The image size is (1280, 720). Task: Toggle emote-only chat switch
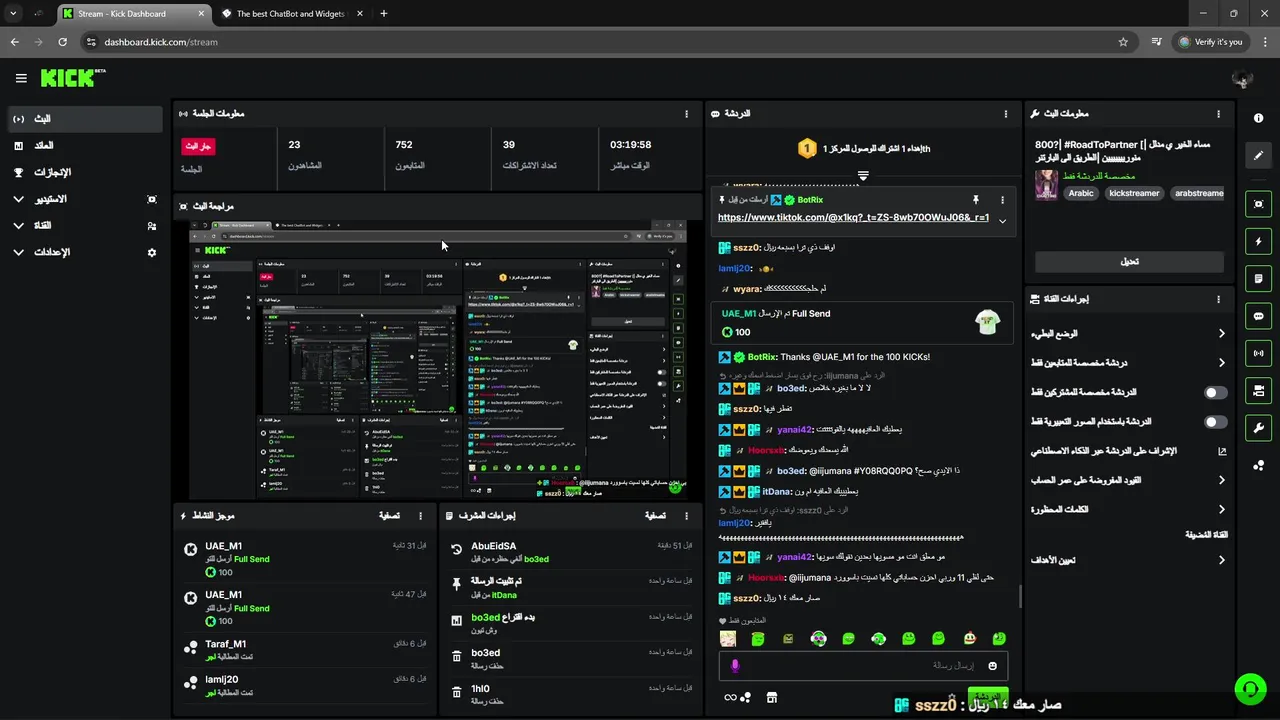1215,422
